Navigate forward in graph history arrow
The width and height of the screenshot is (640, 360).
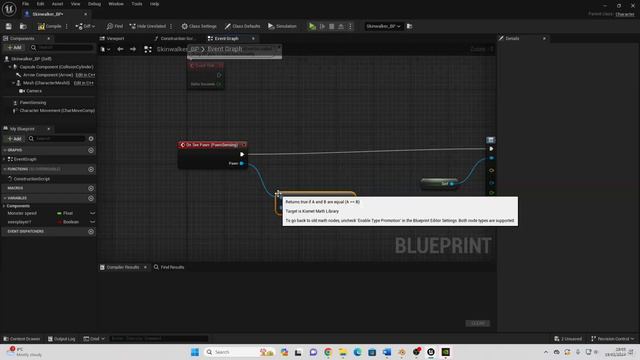(133, 49)
